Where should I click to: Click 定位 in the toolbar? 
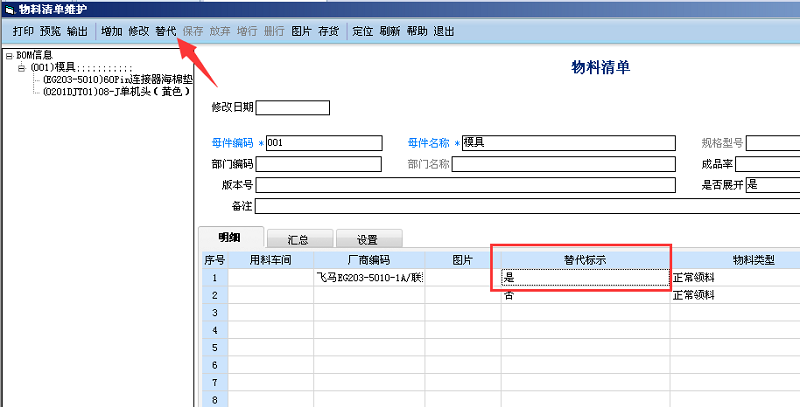coord(363,31)
